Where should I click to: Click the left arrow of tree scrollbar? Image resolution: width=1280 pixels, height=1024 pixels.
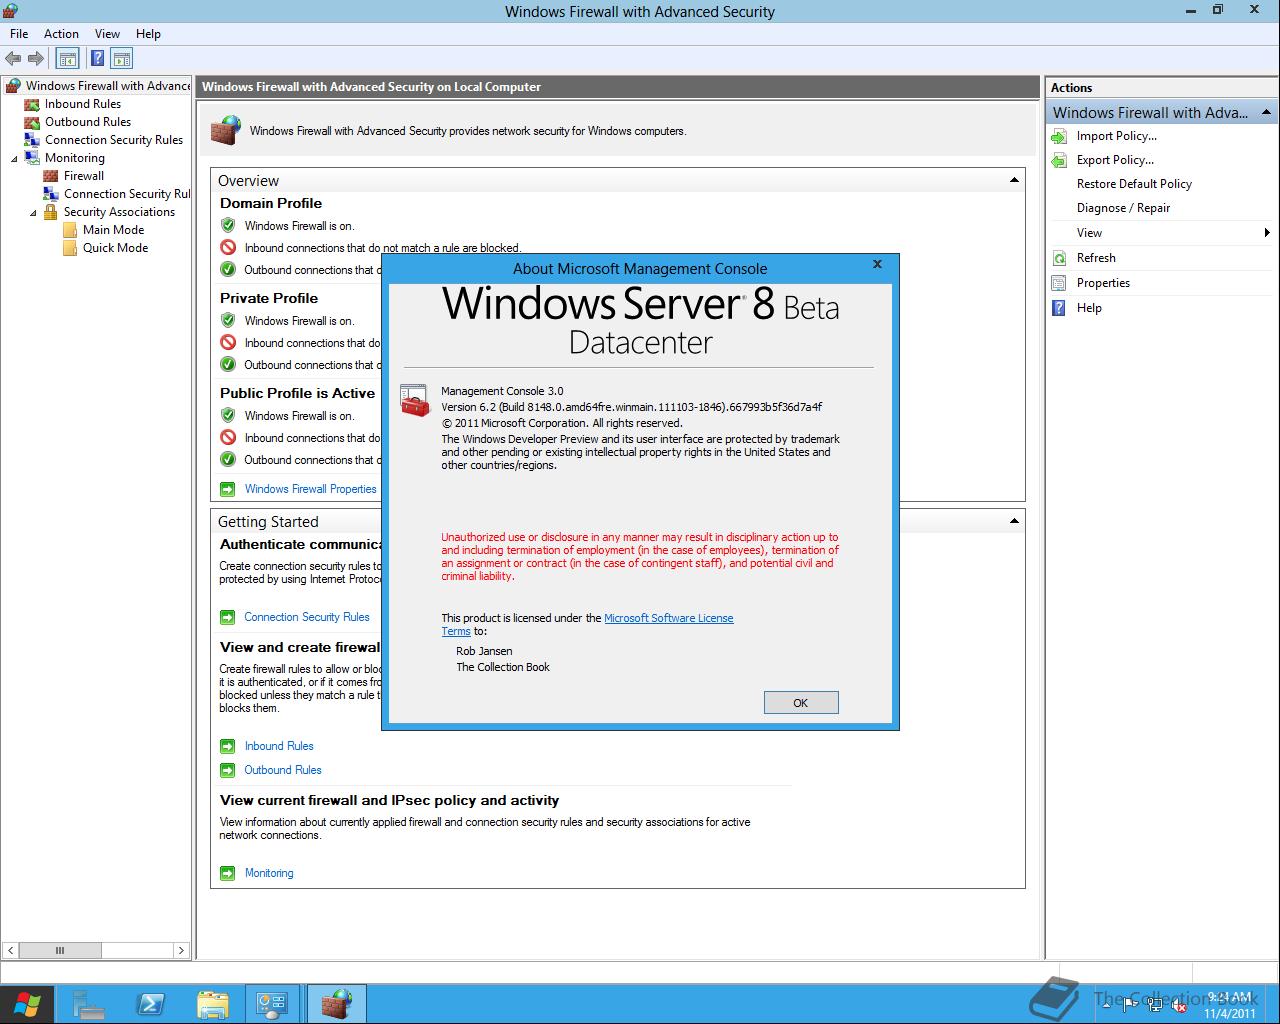[11, 950]
